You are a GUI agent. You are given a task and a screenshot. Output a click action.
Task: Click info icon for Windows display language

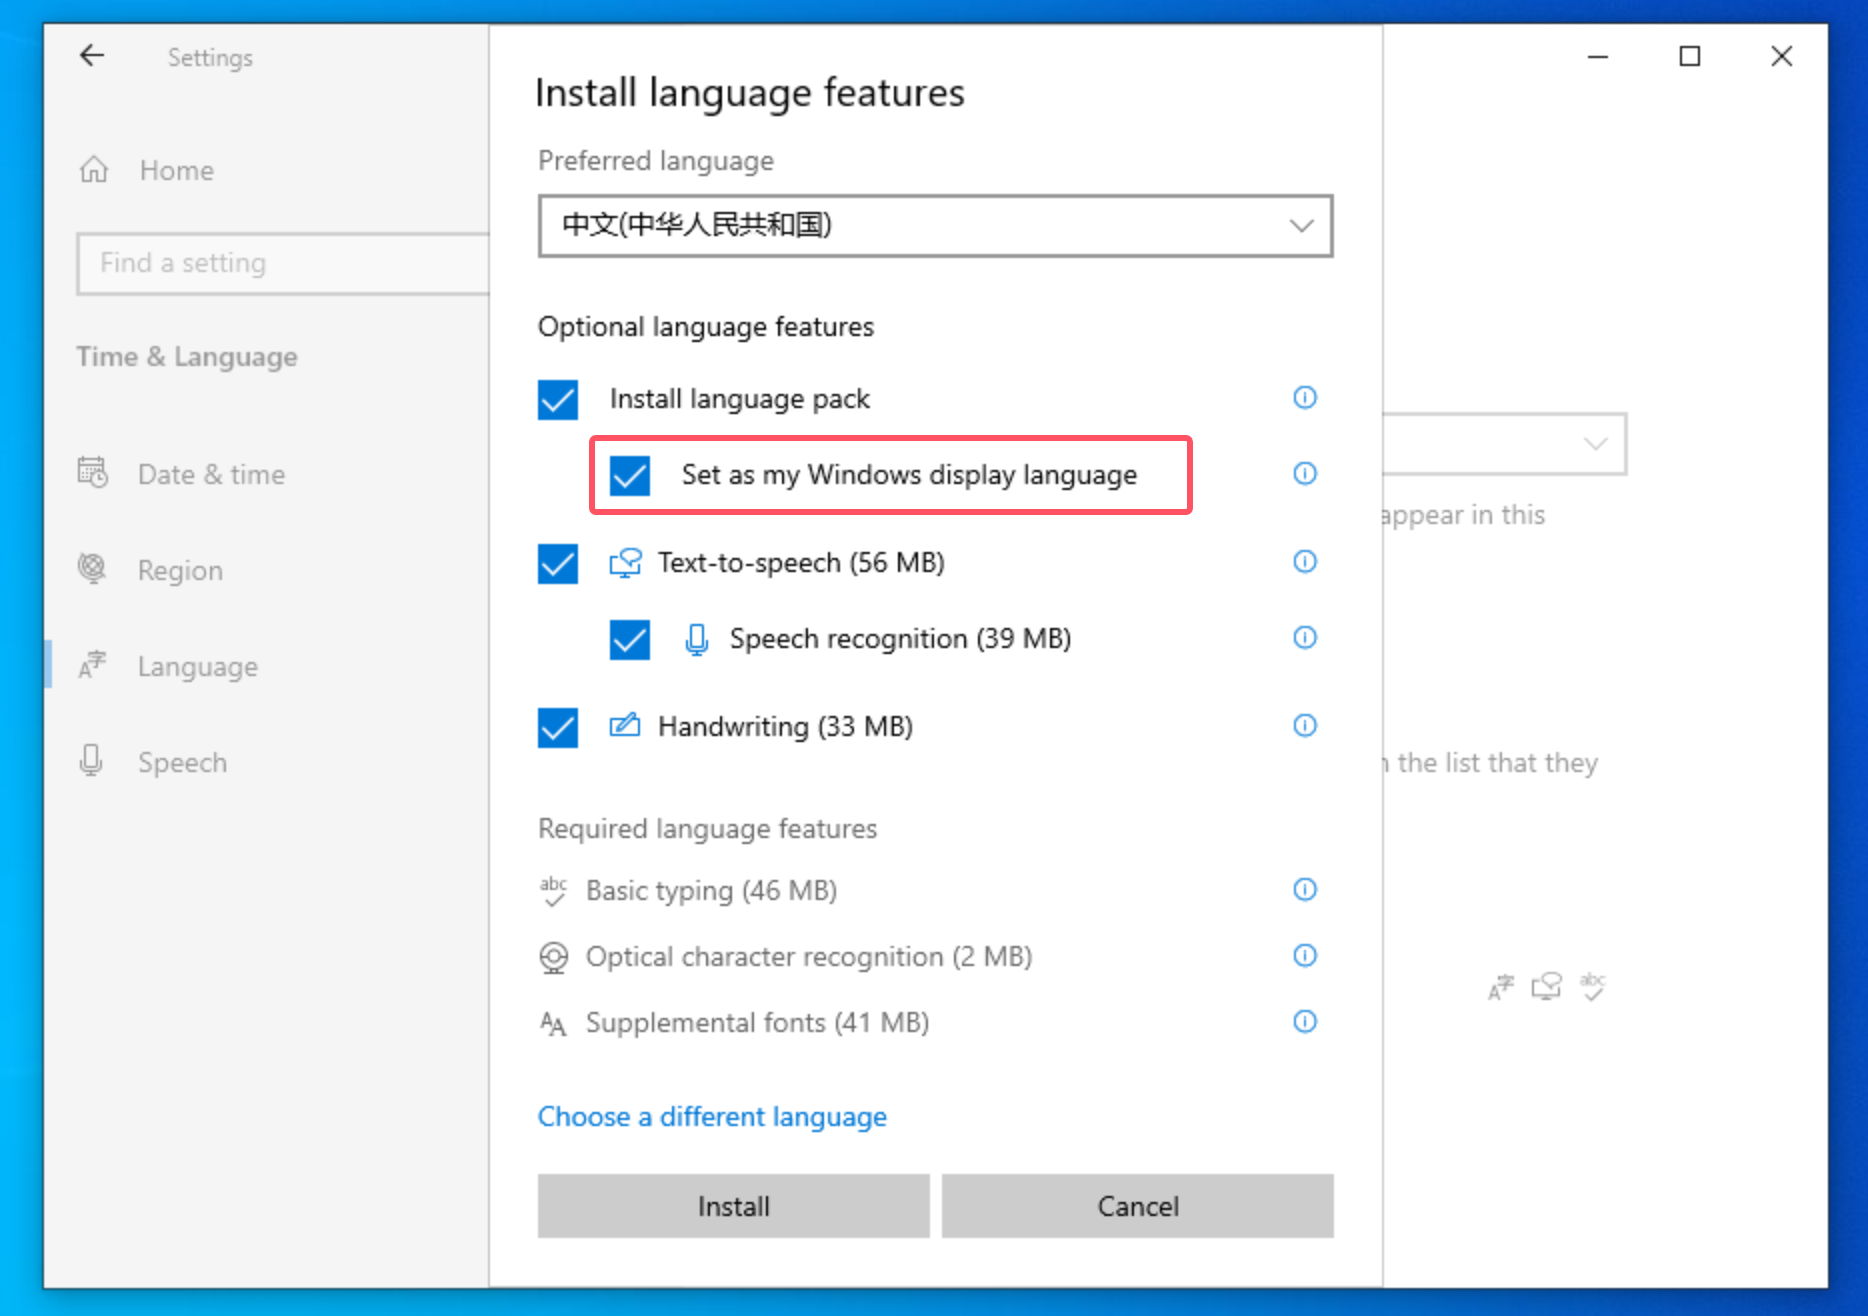click(x=1304, y=474)
